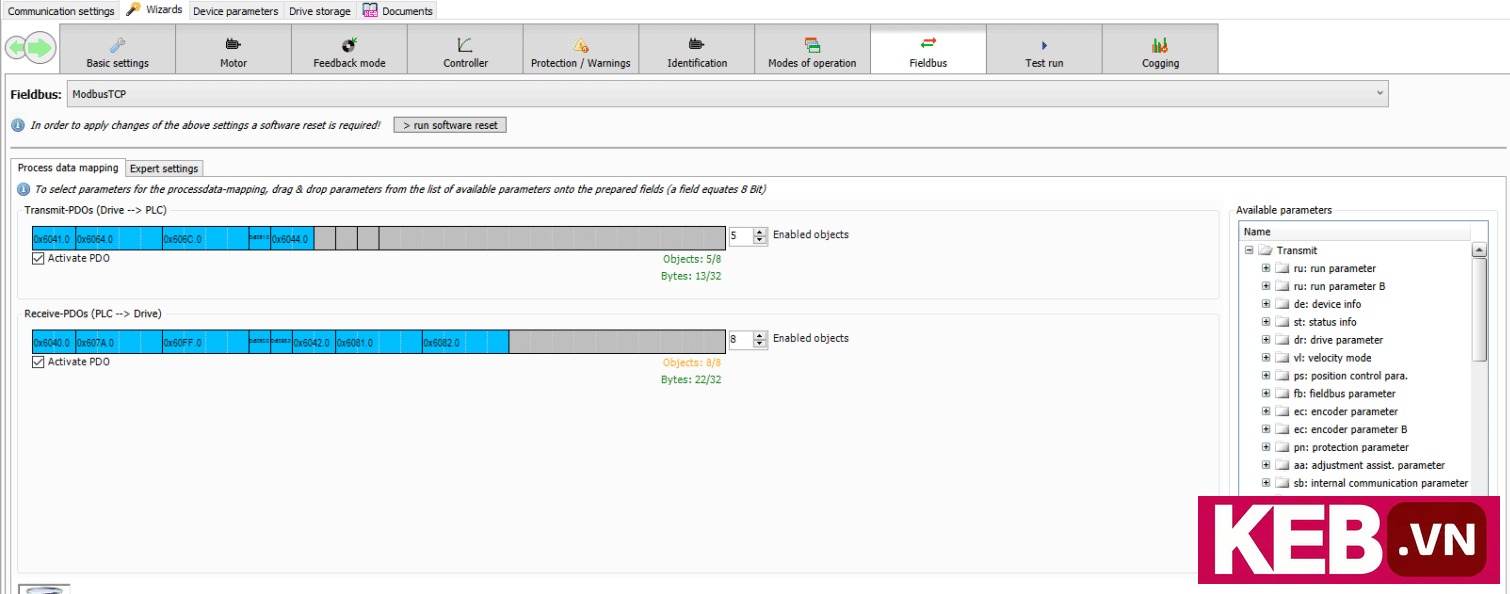Open the Controller wizard step

465,49
